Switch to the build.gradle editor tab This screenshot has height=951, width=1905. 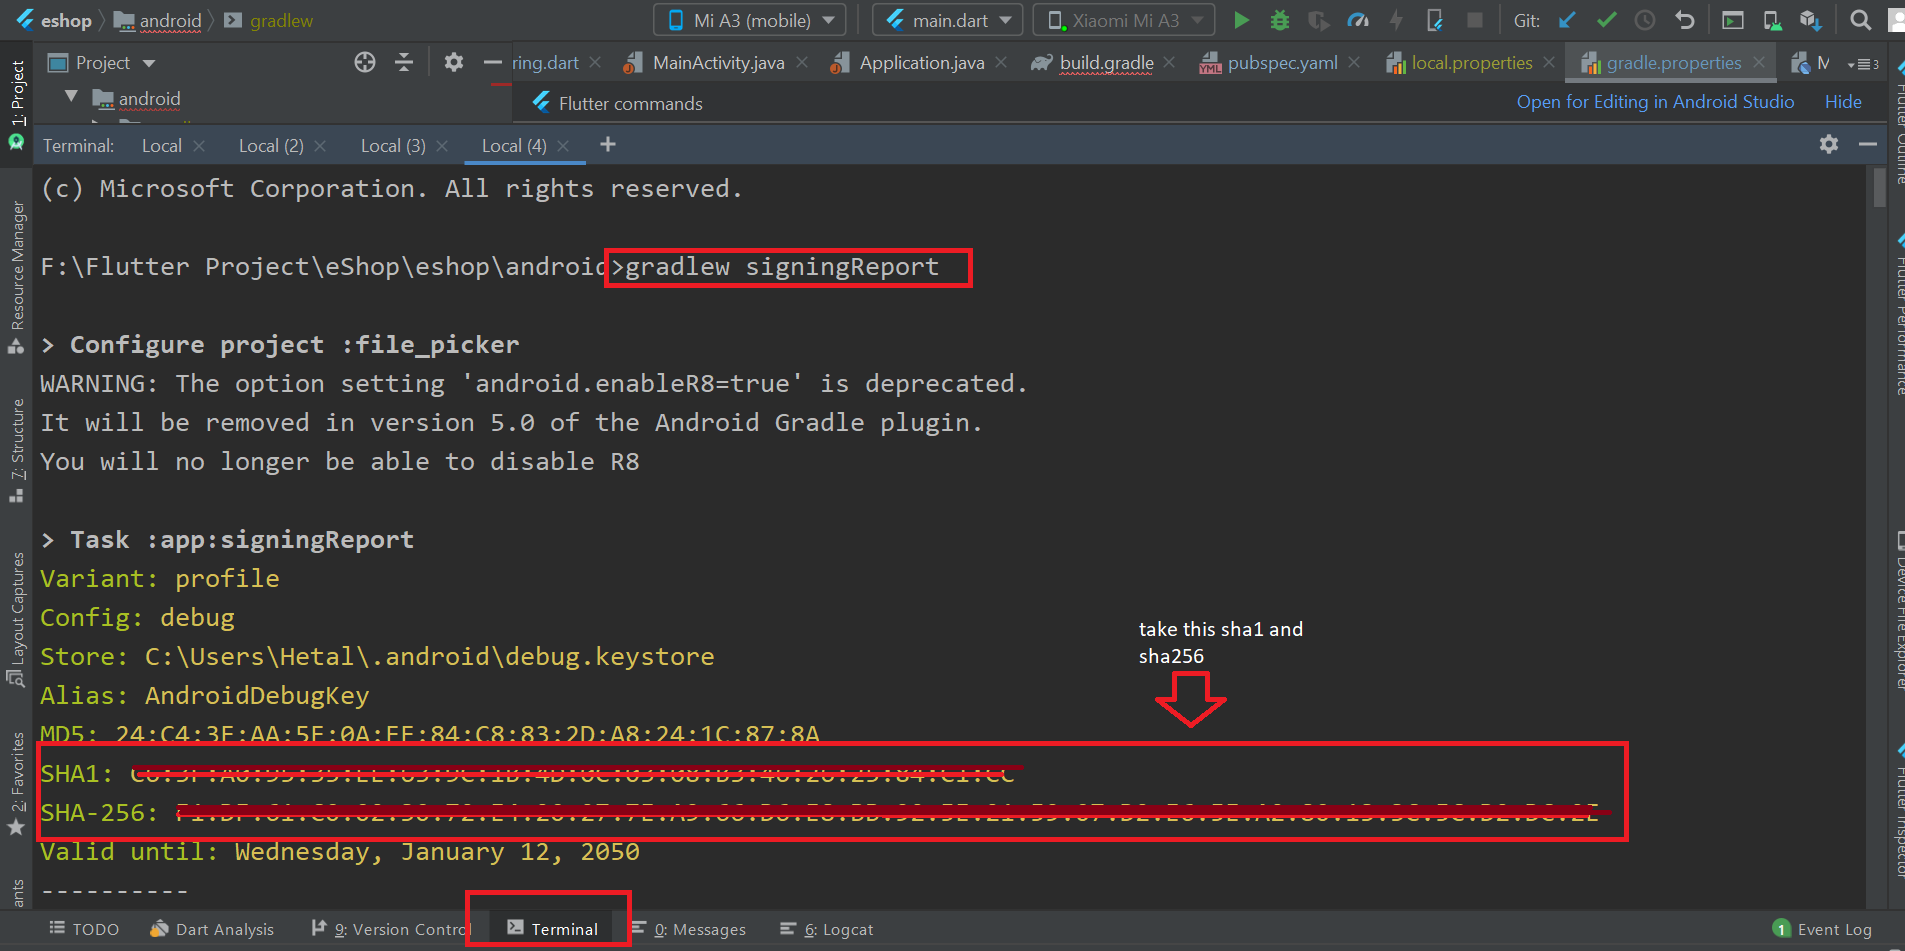(x=1106, y=63)
